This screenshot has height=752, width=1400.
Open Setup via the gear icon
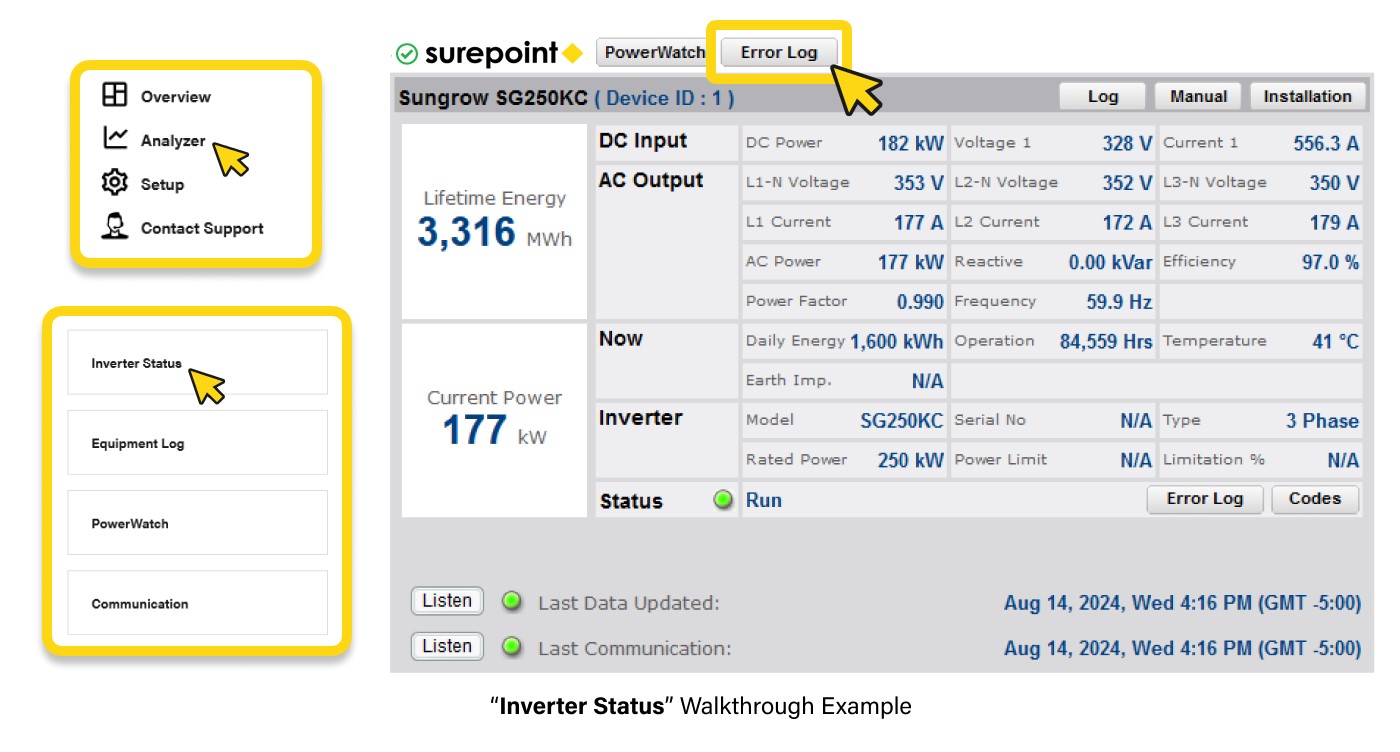[114, 184]
